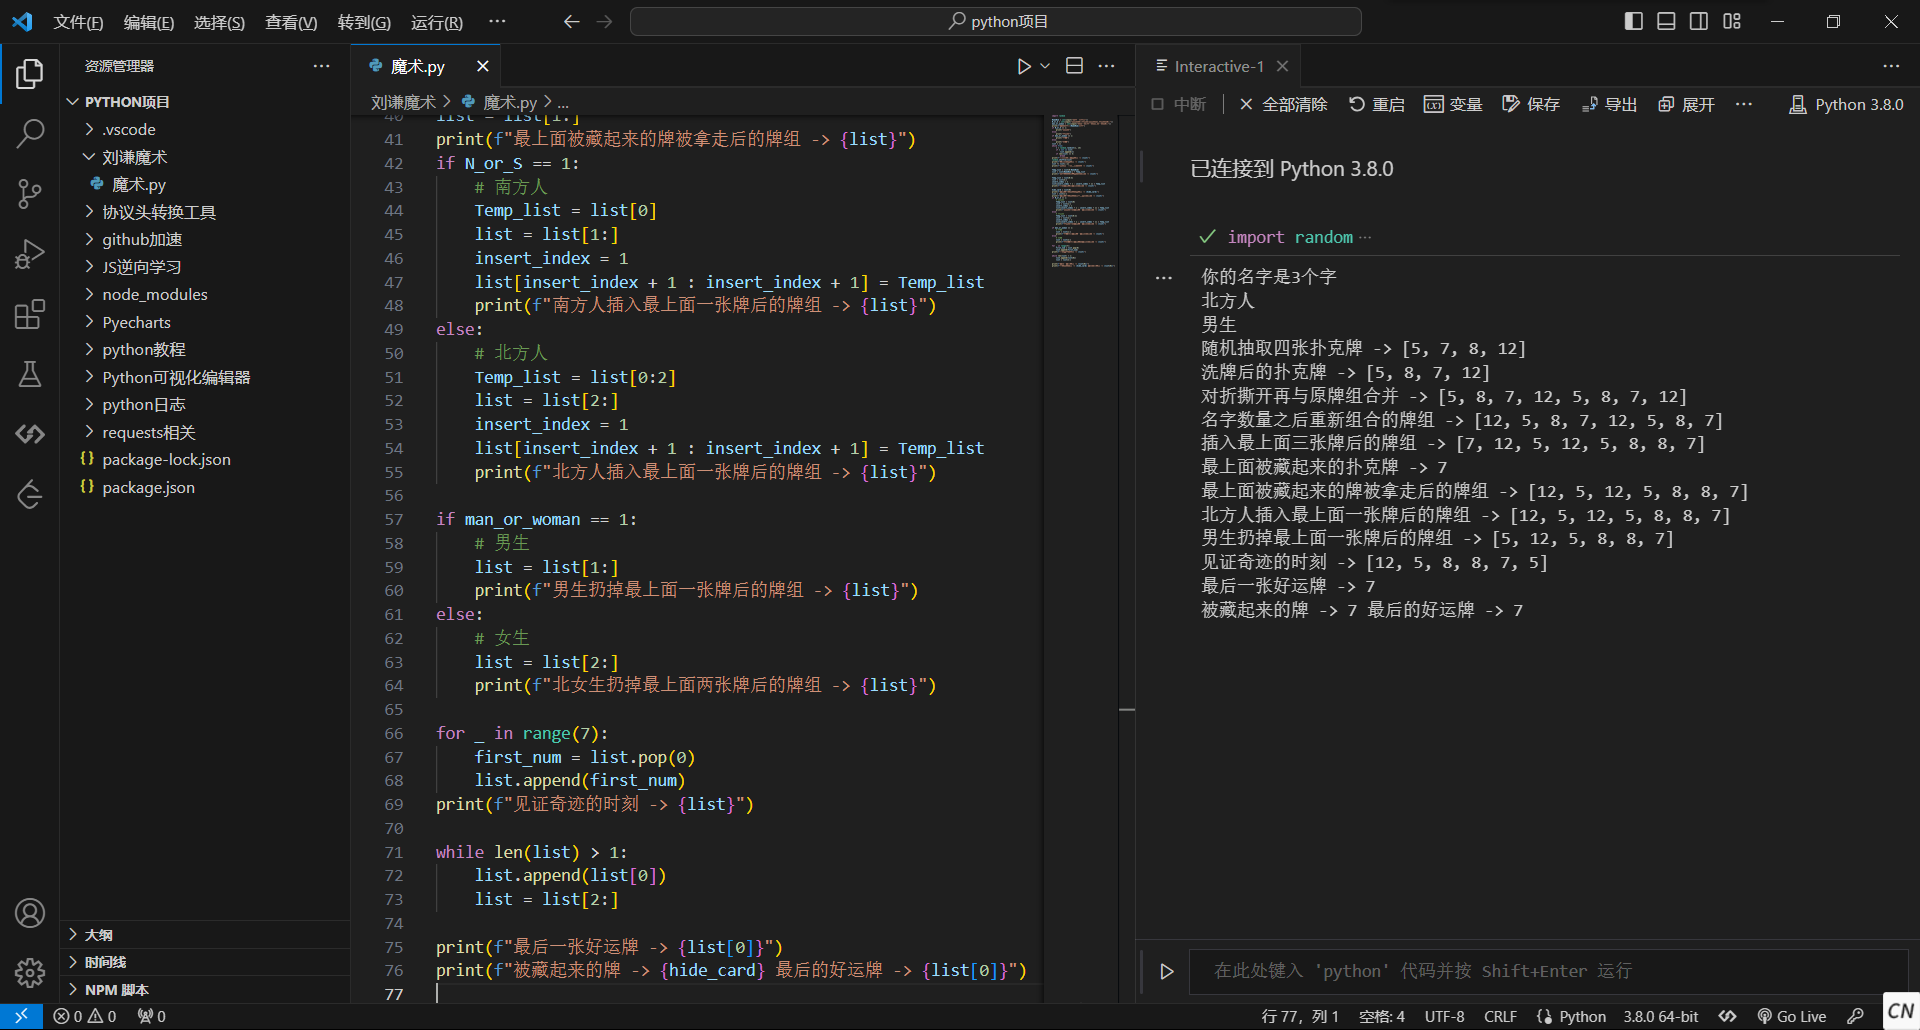Open Explorer panel More Actions ellipsis
This screenshot has height=1030, width=1920.
coord(321,66)
